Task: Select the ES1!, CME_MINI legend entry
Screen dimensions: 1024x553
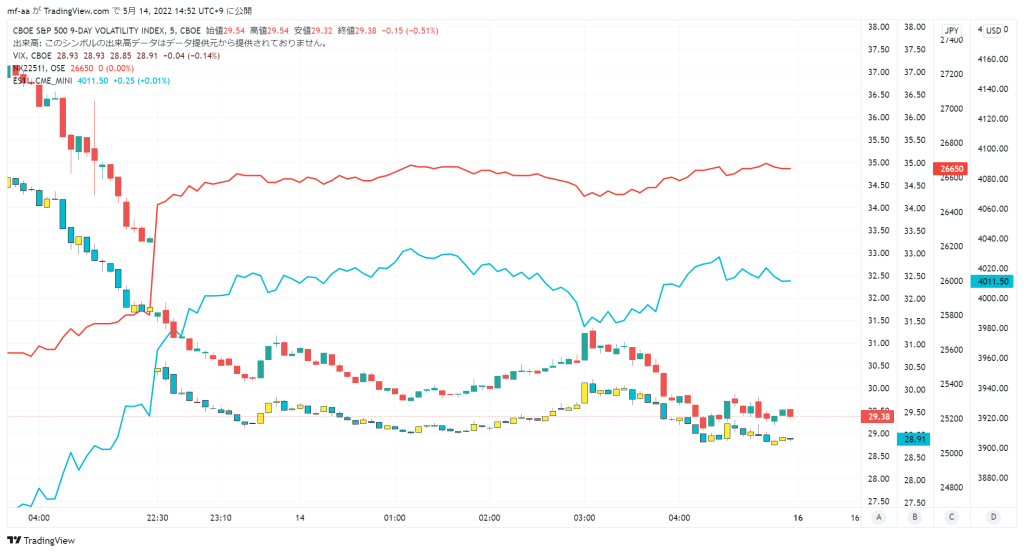Action: (42, 81)
